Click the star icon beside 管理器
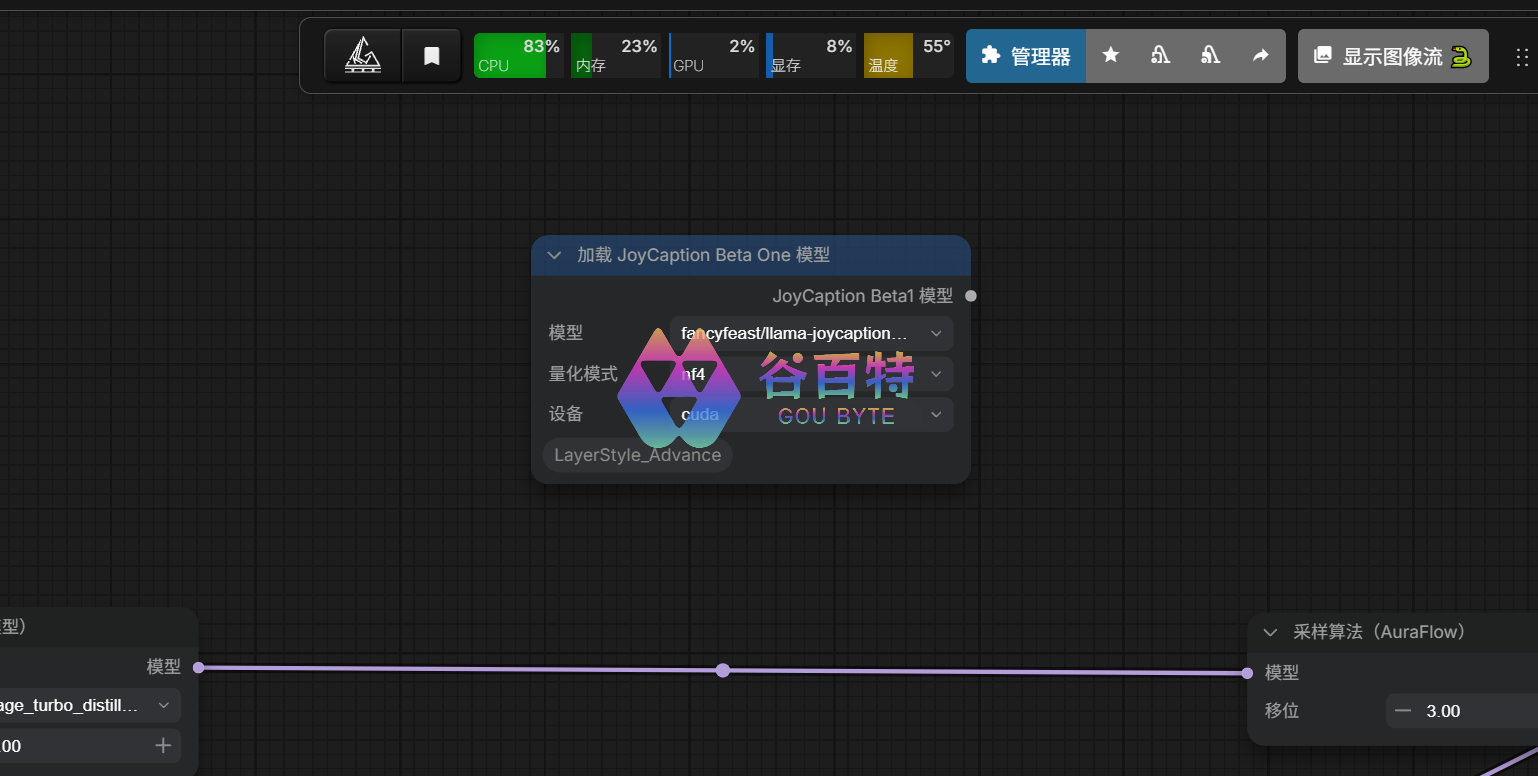Screen dimensions: 1538x776 click(1110, 56)
